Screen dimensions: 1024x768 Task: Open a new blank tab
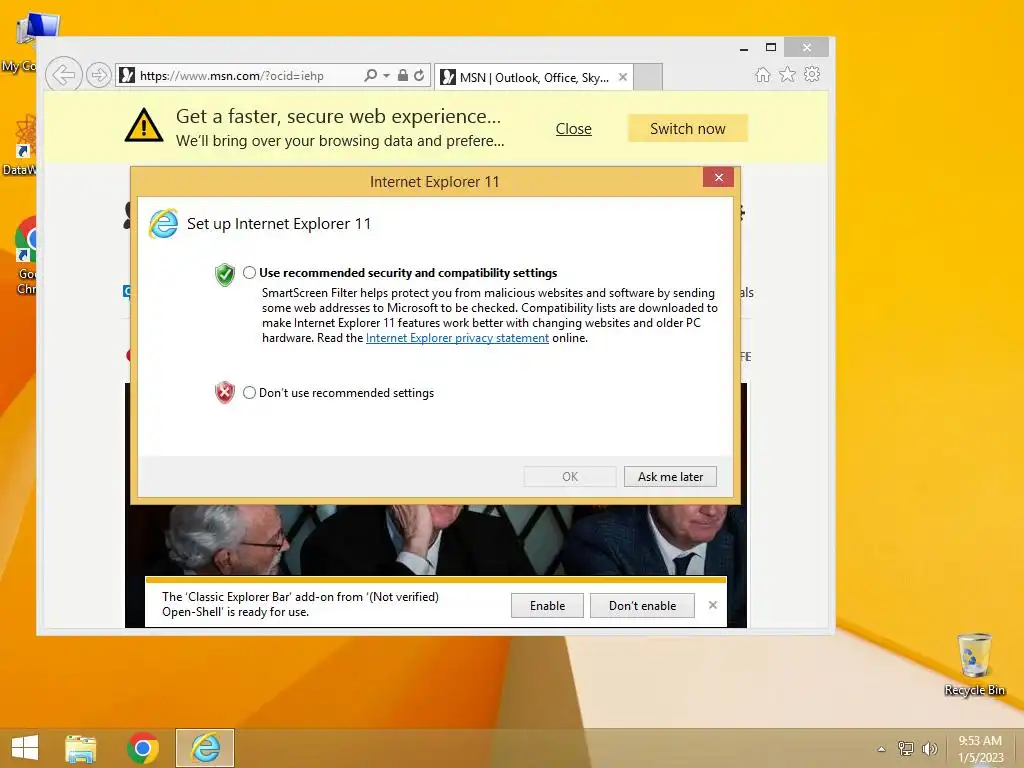tap(648, 77)
